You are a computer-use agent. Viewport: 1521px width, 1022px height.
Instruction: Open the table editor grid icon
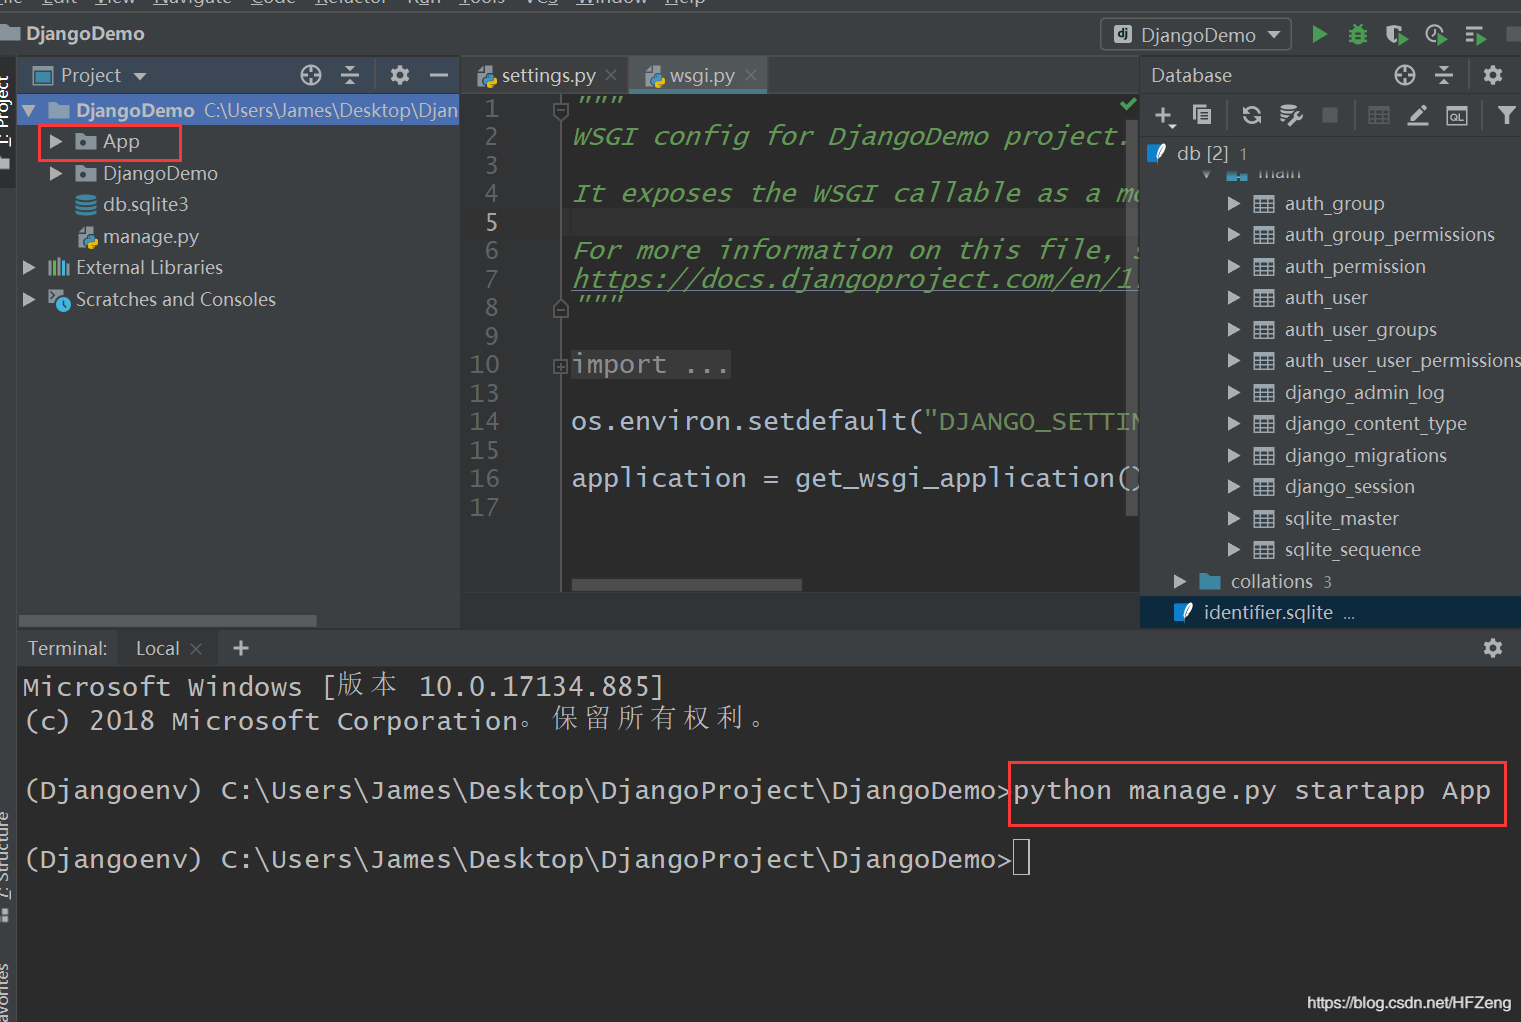coord(1379,115)
